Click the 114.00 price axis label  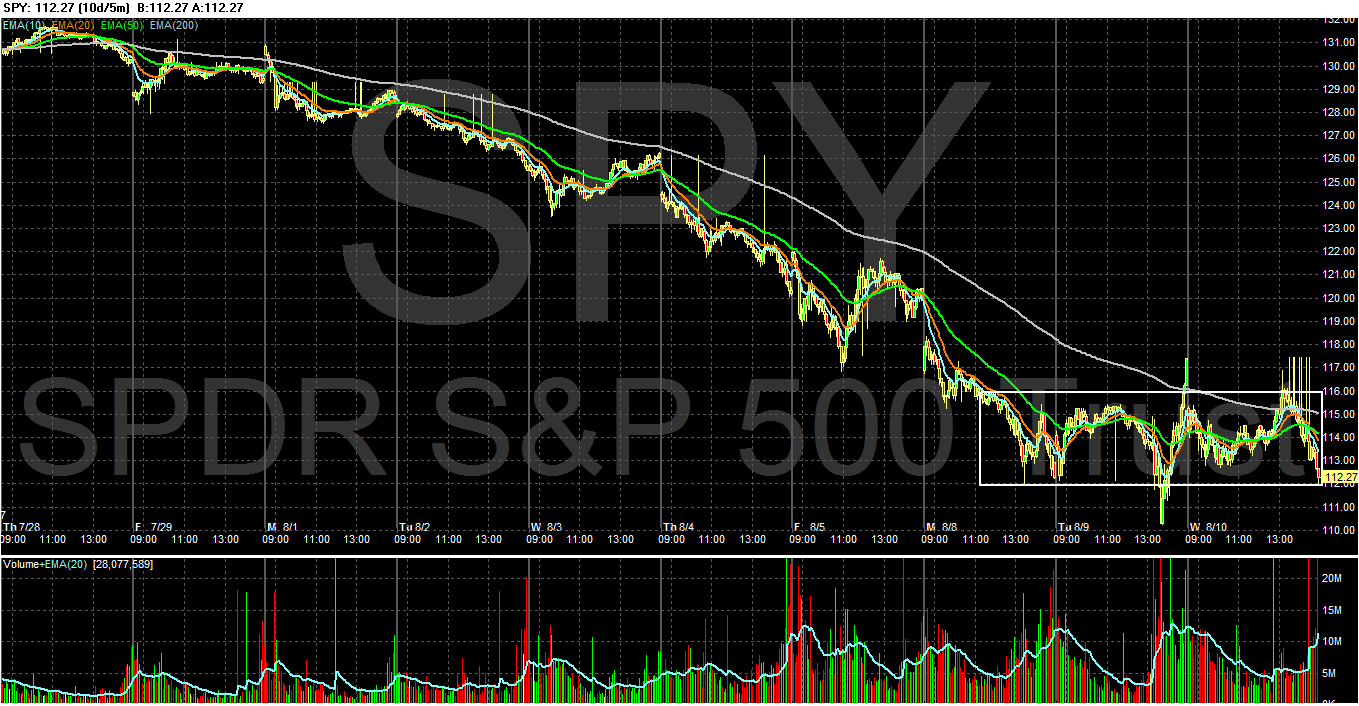(x=1341, y=437)
